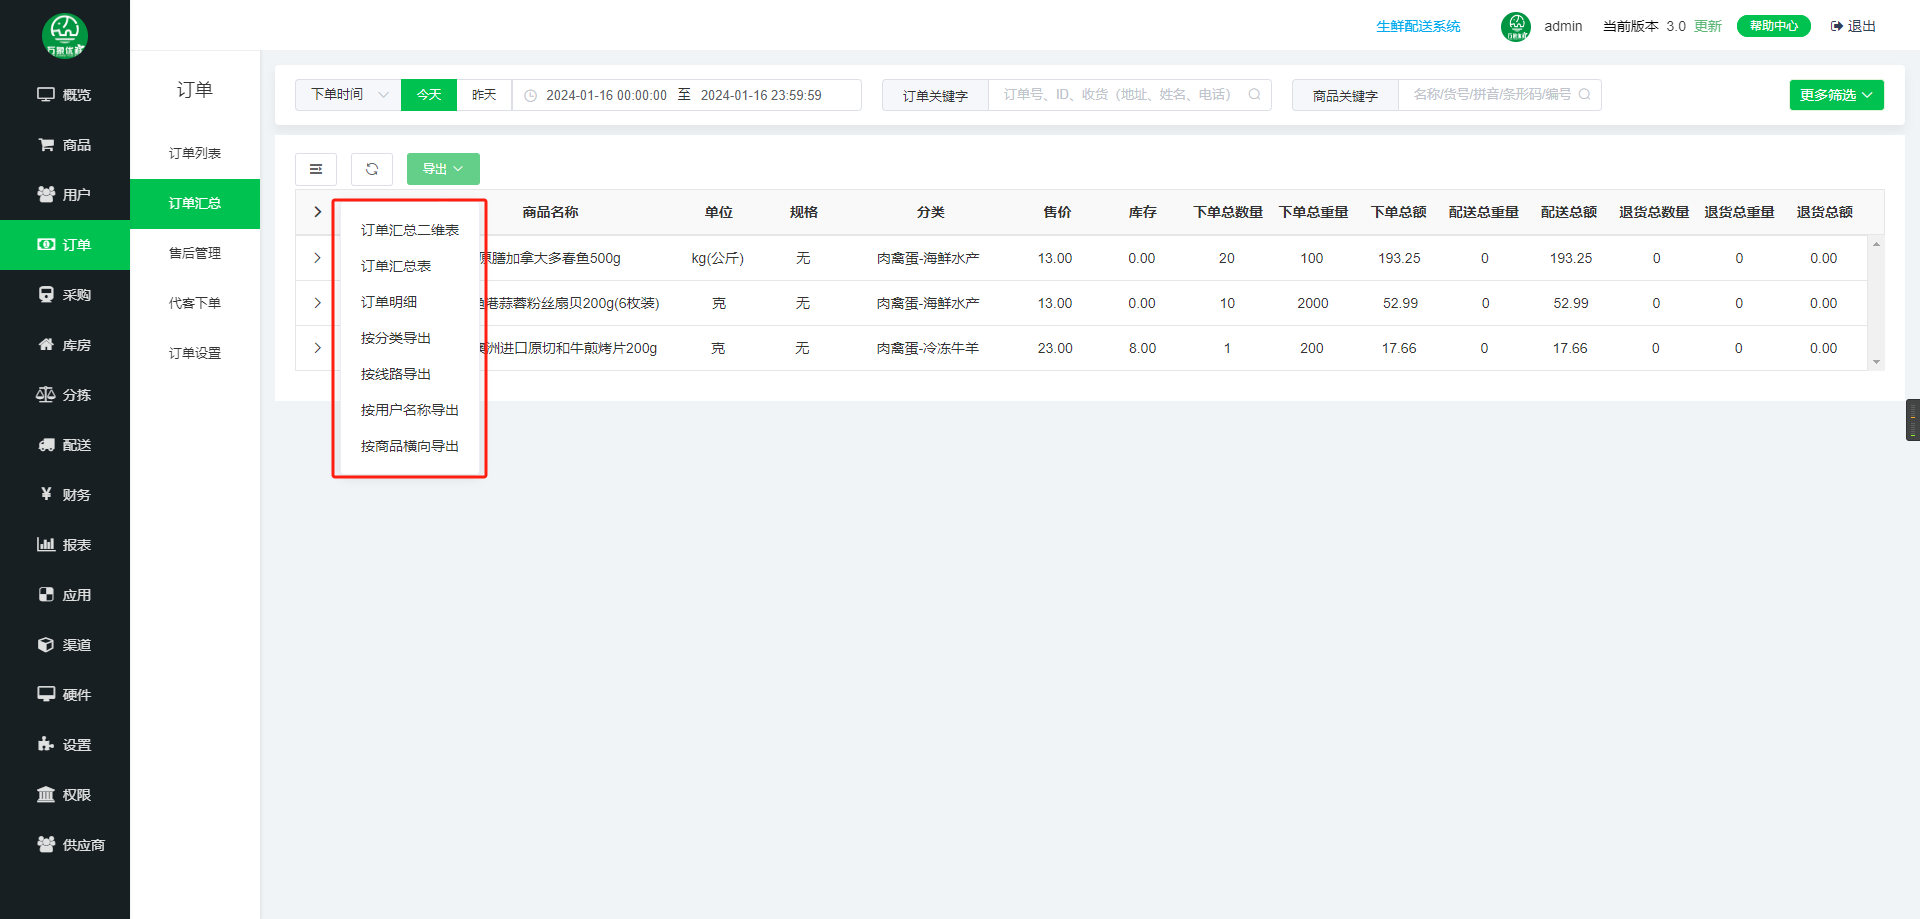This screenshot has width=1920, height=919.
Task: Select 按用户名称导出 export option
Action: click(x=410, y=410)
